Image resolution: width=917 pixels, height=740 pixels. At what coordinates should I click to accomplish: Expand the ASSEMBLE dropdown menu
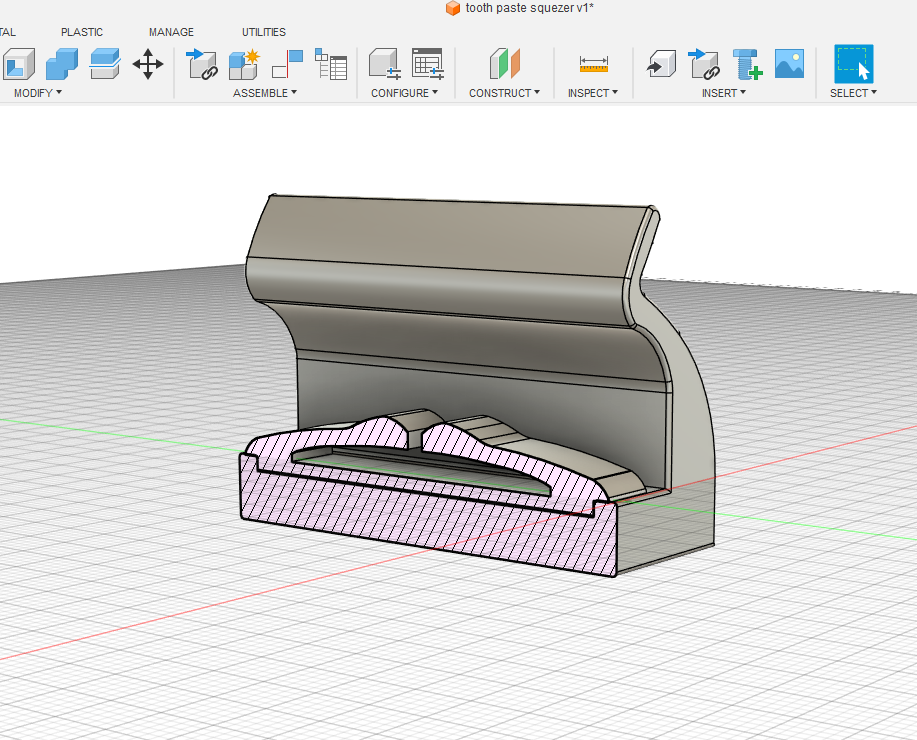(265, 93)
